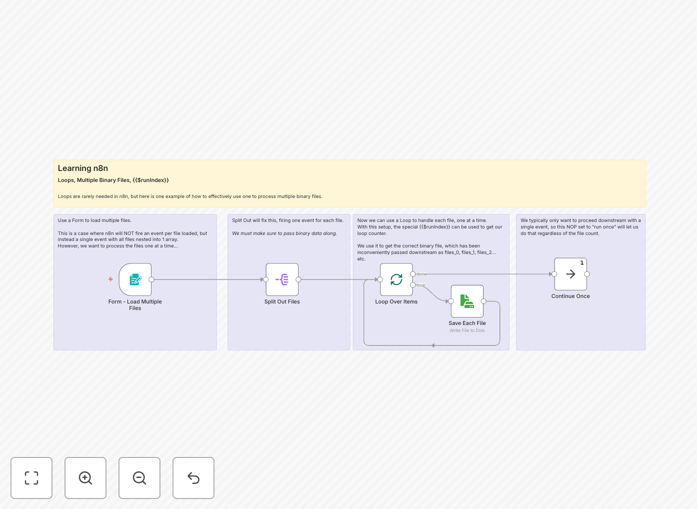This screenshot has height=509, width=697.
Task: Select the Continue Once node
Action: tap(570, 274)
